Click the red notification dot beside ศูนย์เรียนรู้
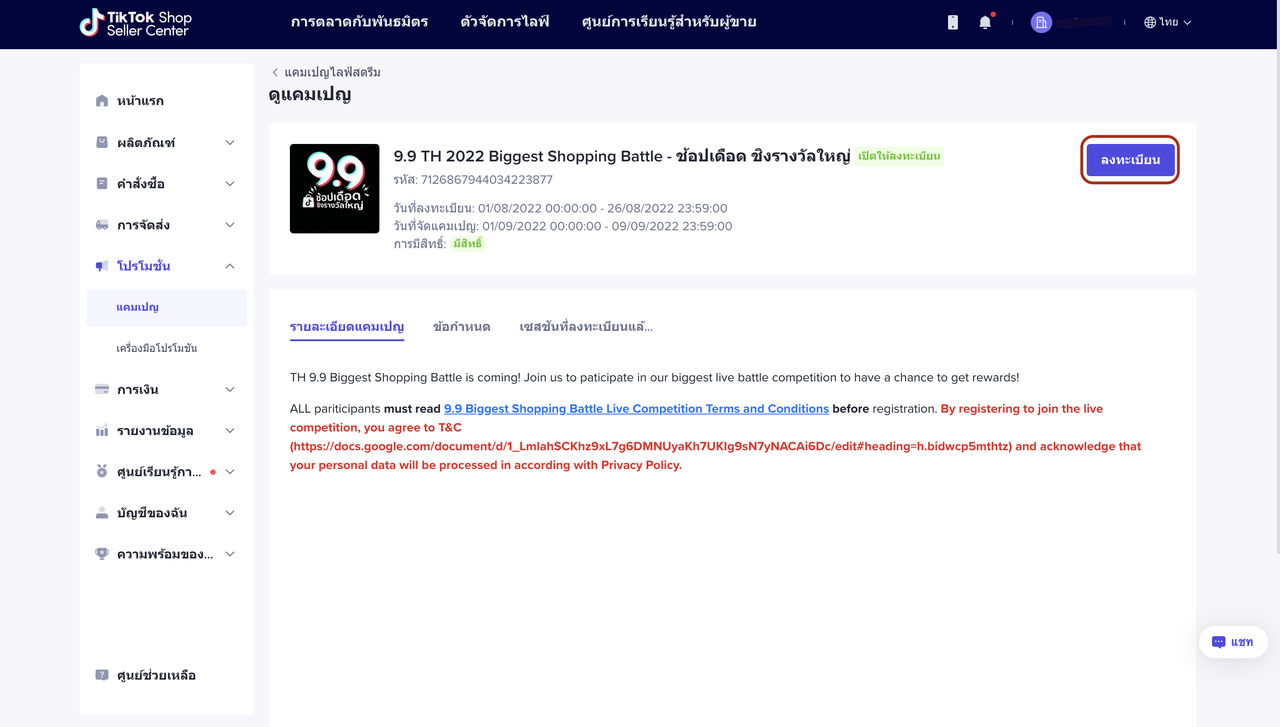This screenshot has height=727, width=1280. [213, 472]
